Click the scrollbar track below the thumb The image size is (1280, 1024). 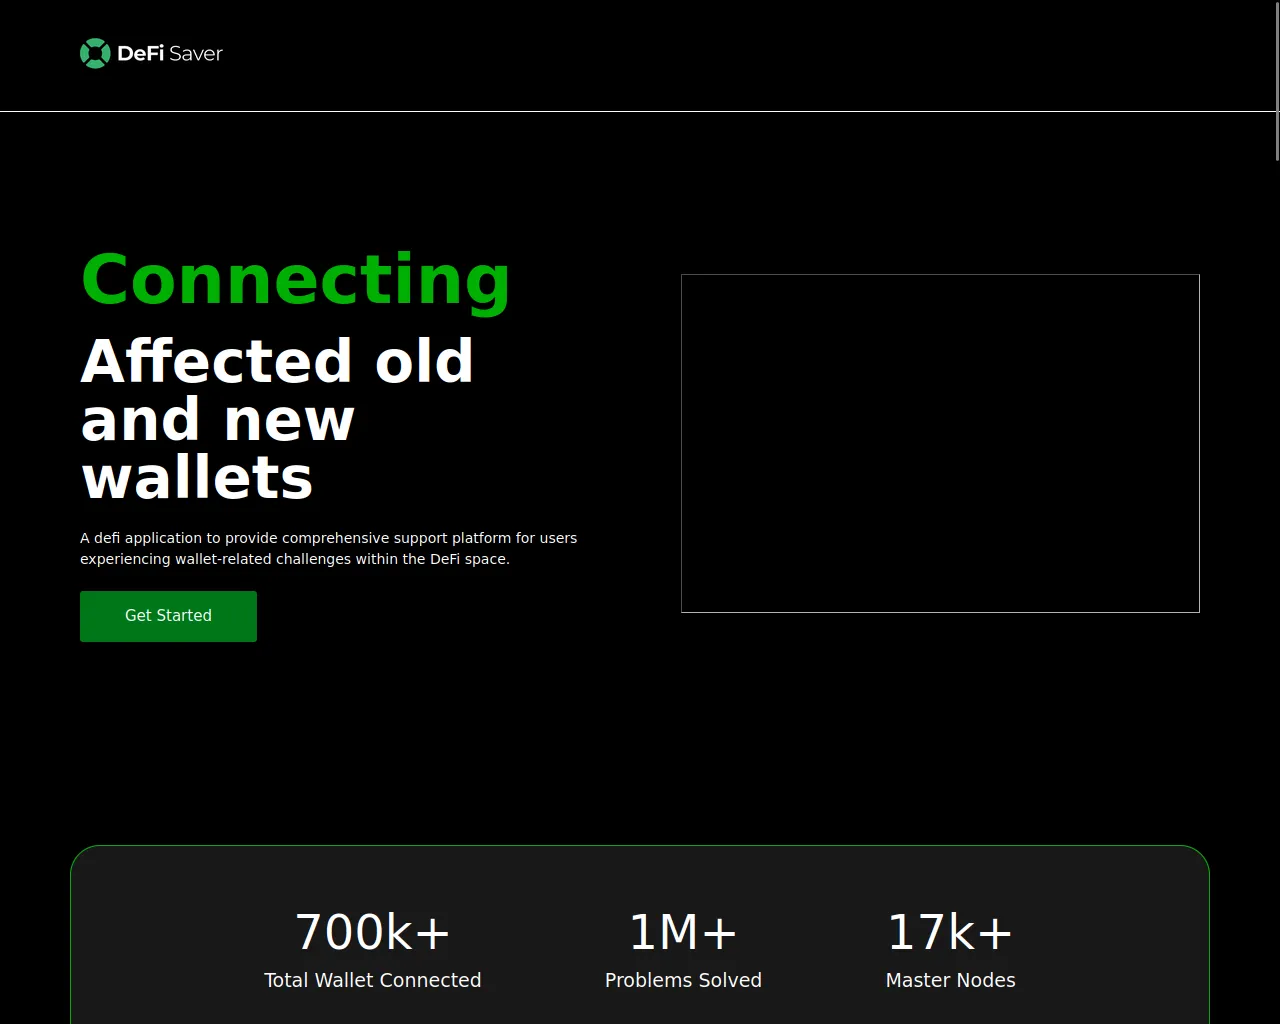click(1277, 600)
